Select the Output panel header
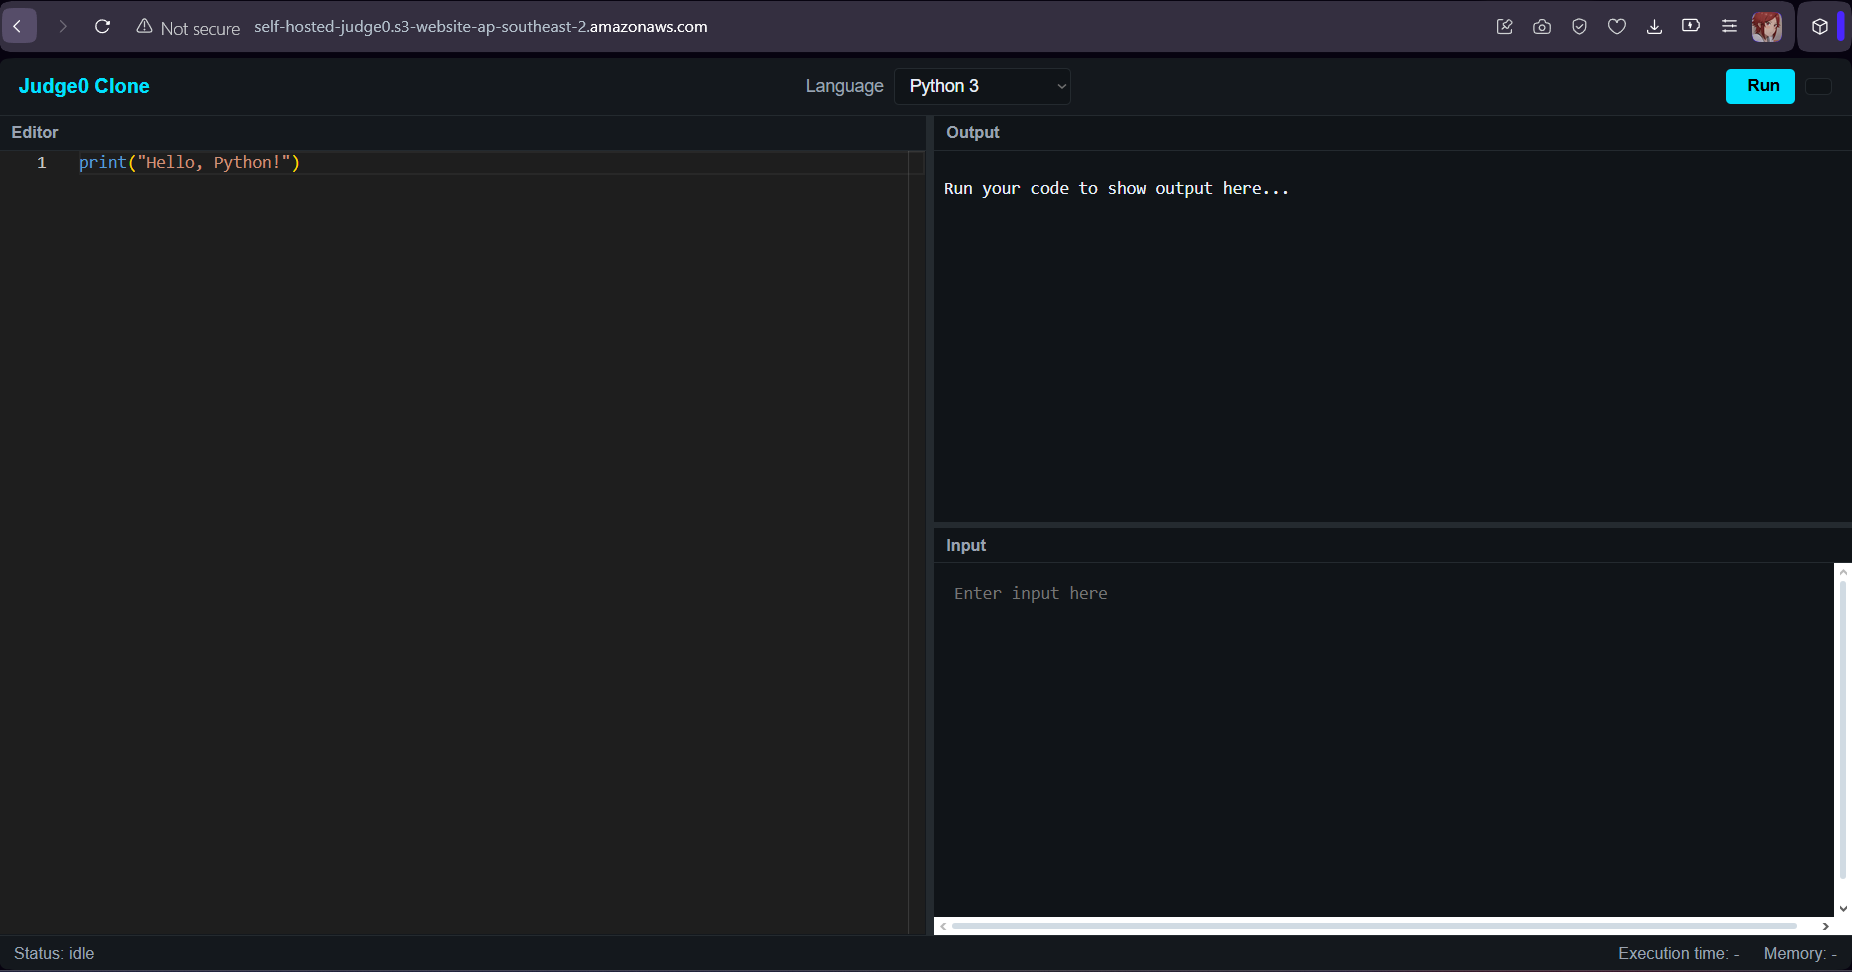The height and width of the screenshot is (972, 1852). coord(971,132)
